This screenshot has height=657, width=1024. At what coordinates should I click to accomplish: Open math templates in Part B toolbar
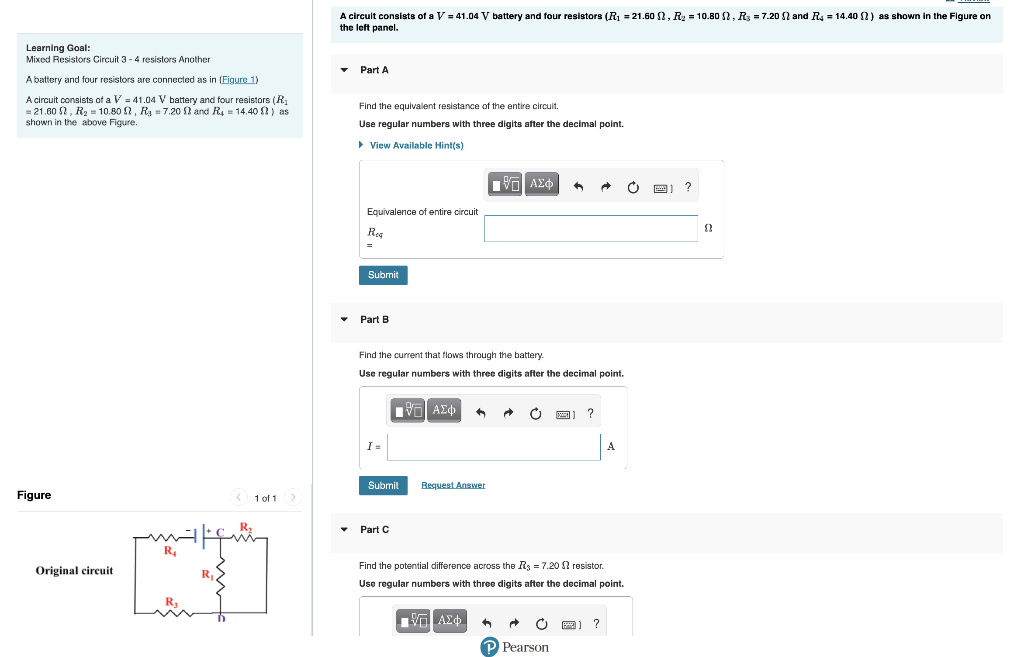coord(408,410)
